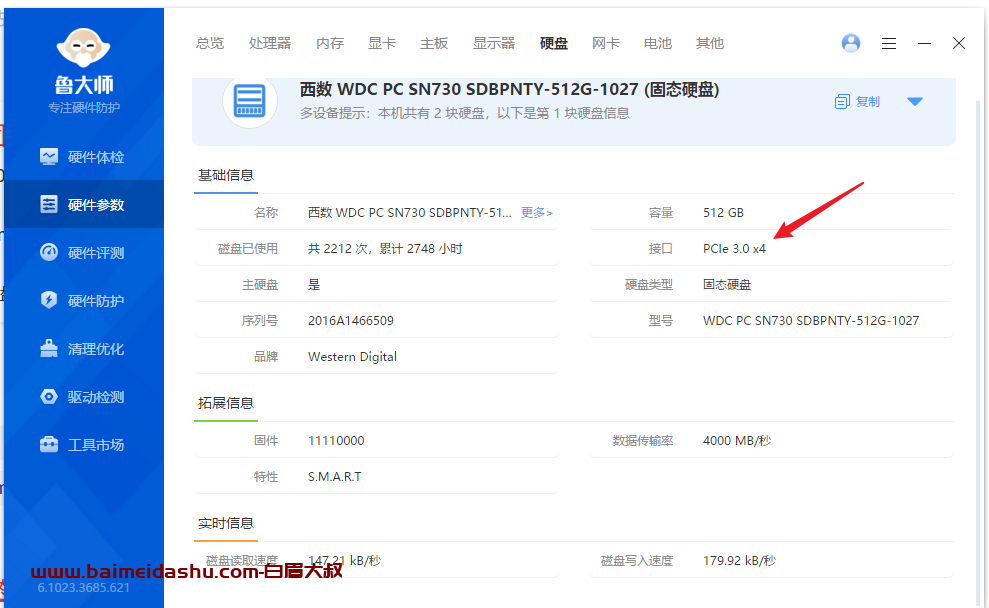Viewport: 989px width, 608px height.
Task: Switch to the 处理器 tab
Action: click(x=270, y=43)
